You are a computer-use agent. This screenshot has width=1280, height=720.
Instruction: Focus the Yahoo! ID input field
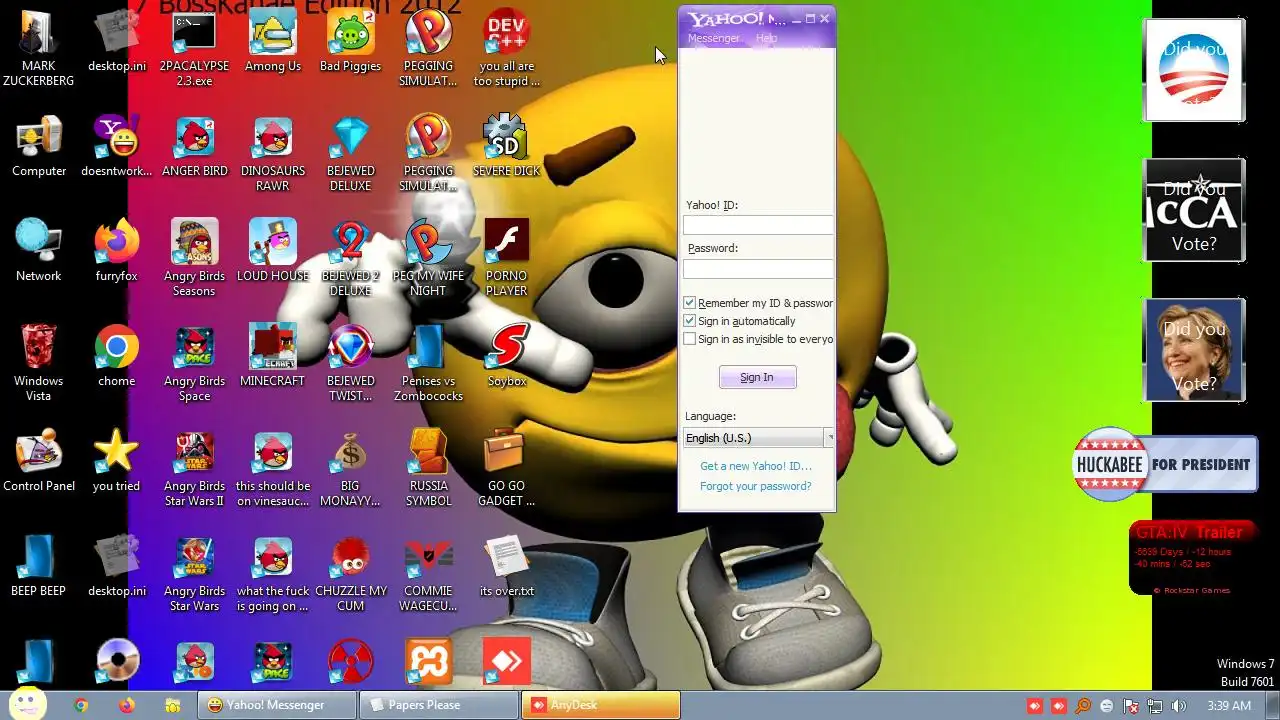[x=758, y=225]
